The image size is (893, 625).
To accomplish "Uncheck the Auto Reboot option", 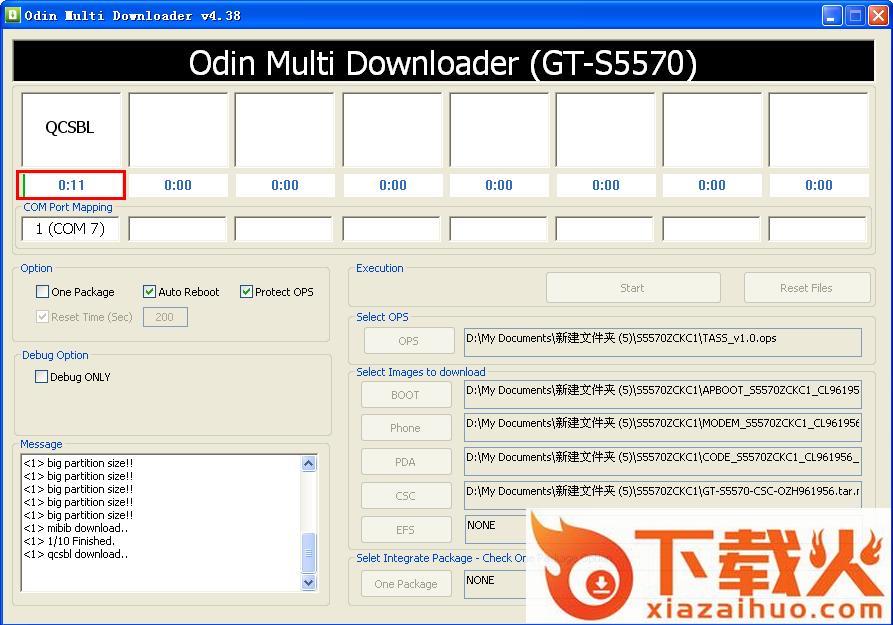I will pos(150,292).
